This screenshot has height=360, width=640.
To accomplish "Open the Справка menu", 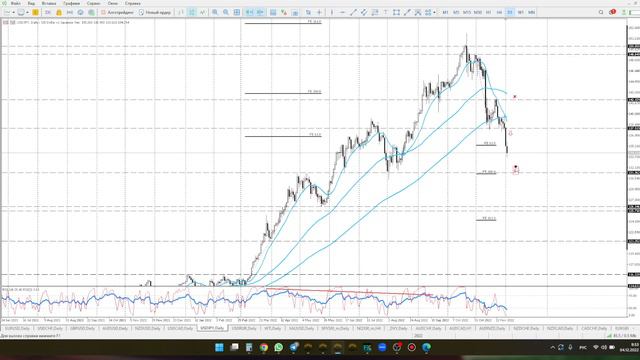I will point(133,3).
